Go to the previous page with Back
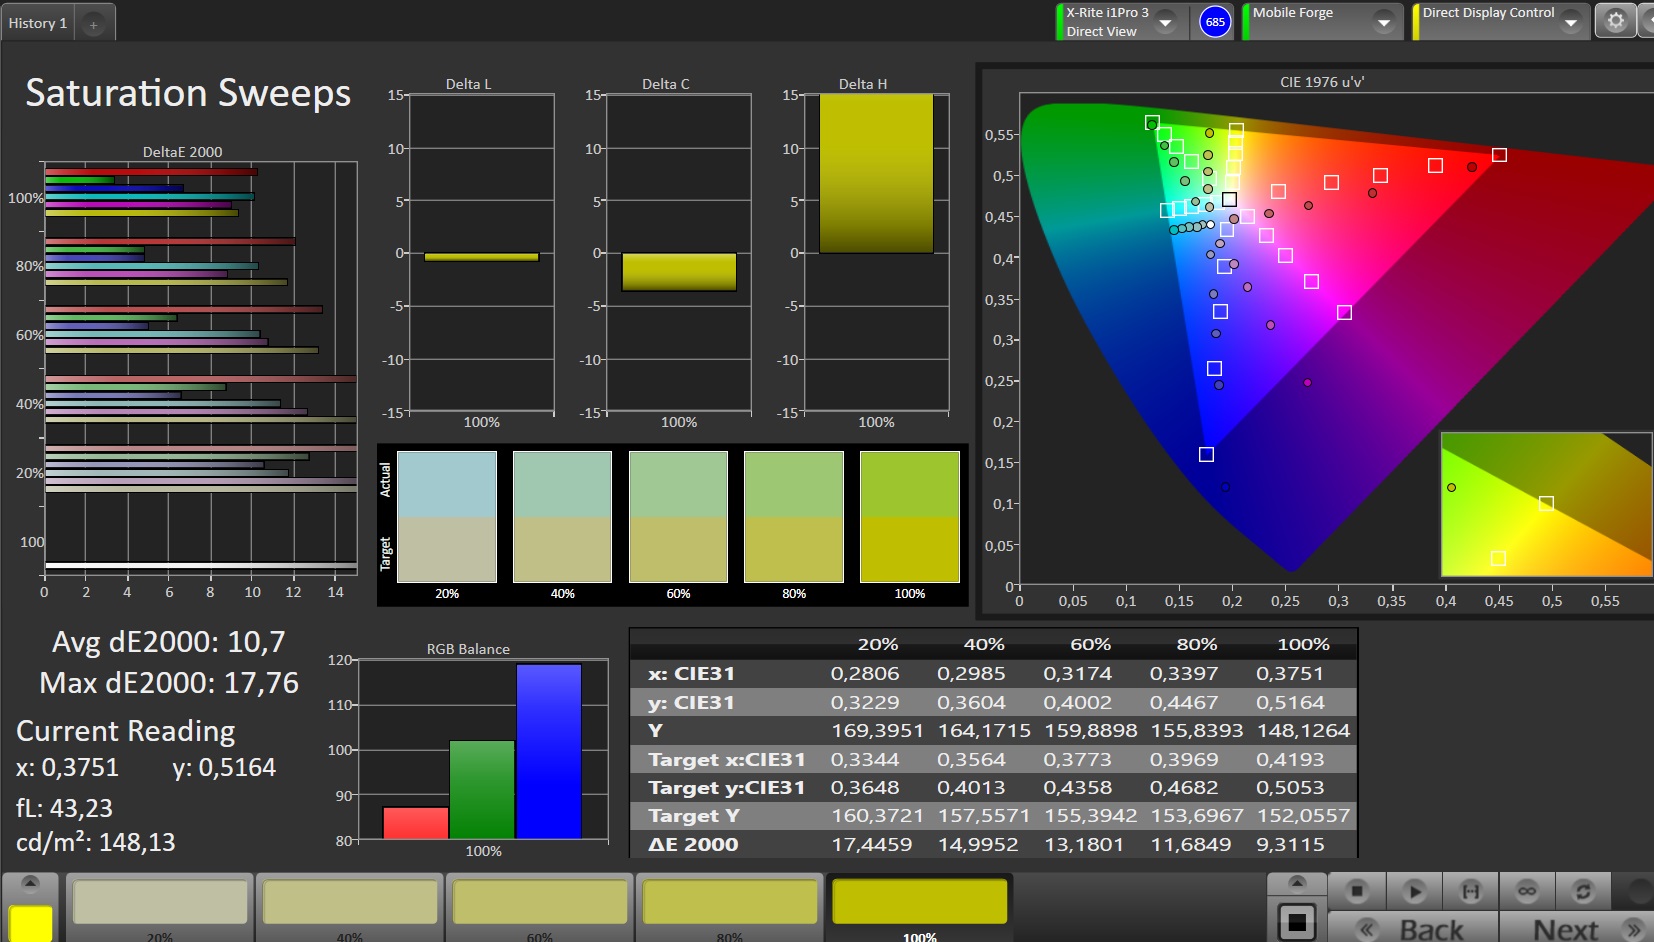Image resolution: width=1654 pixels, height=942 pixels. pos(1412,929)
